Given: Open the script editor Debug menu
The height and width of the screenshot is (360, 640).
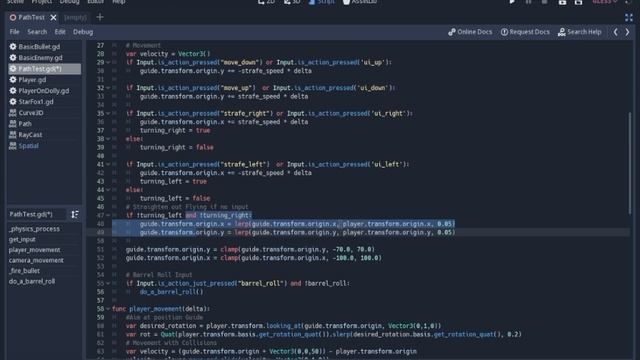Looking at the screenshot, I should pos(83,32).
